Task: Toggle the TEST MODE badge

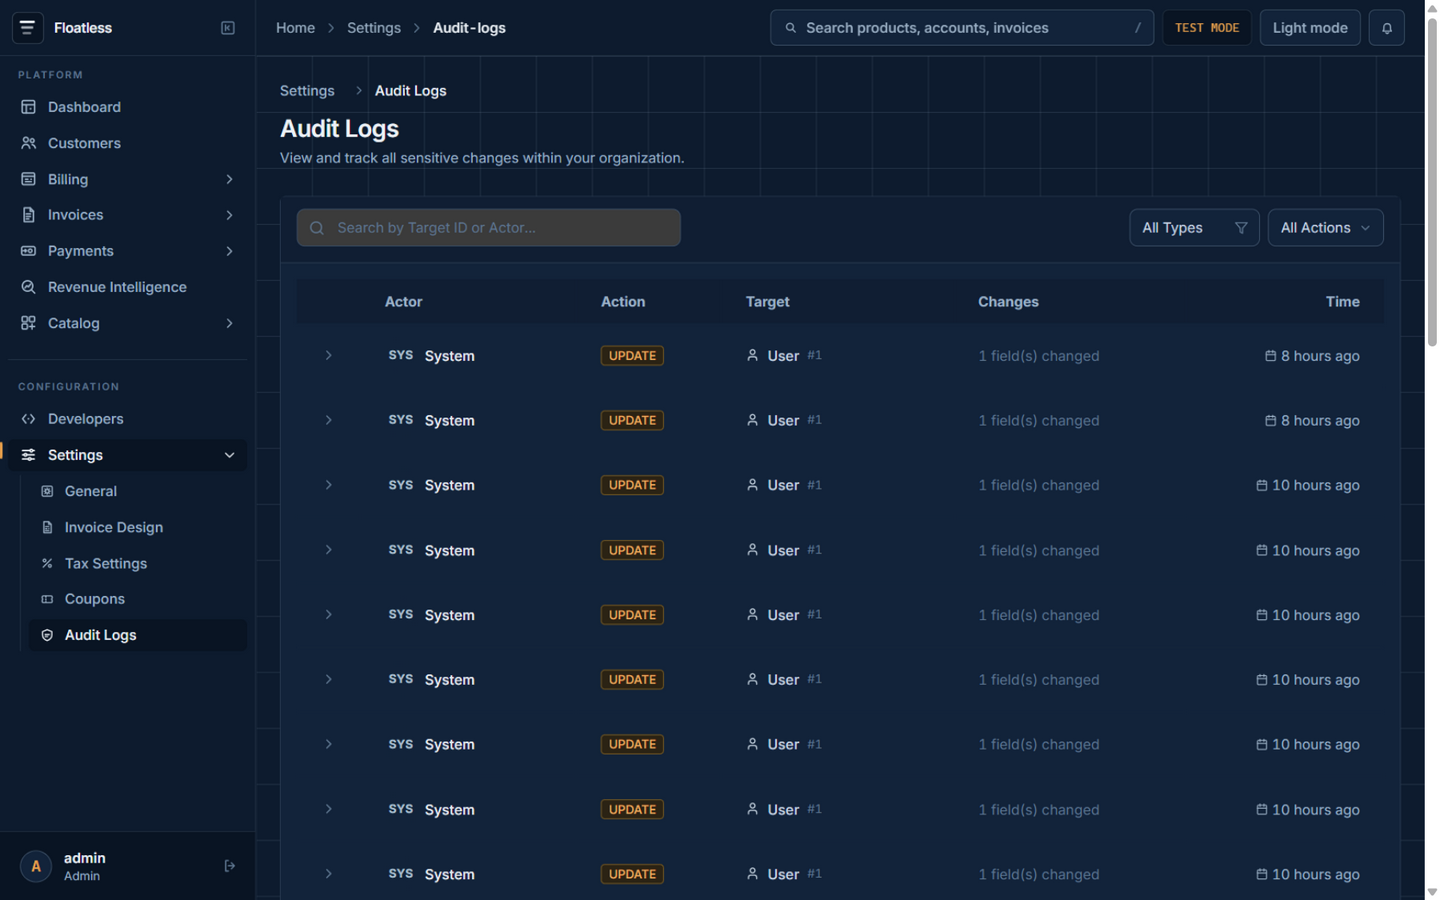Action: coord(1207,28)
